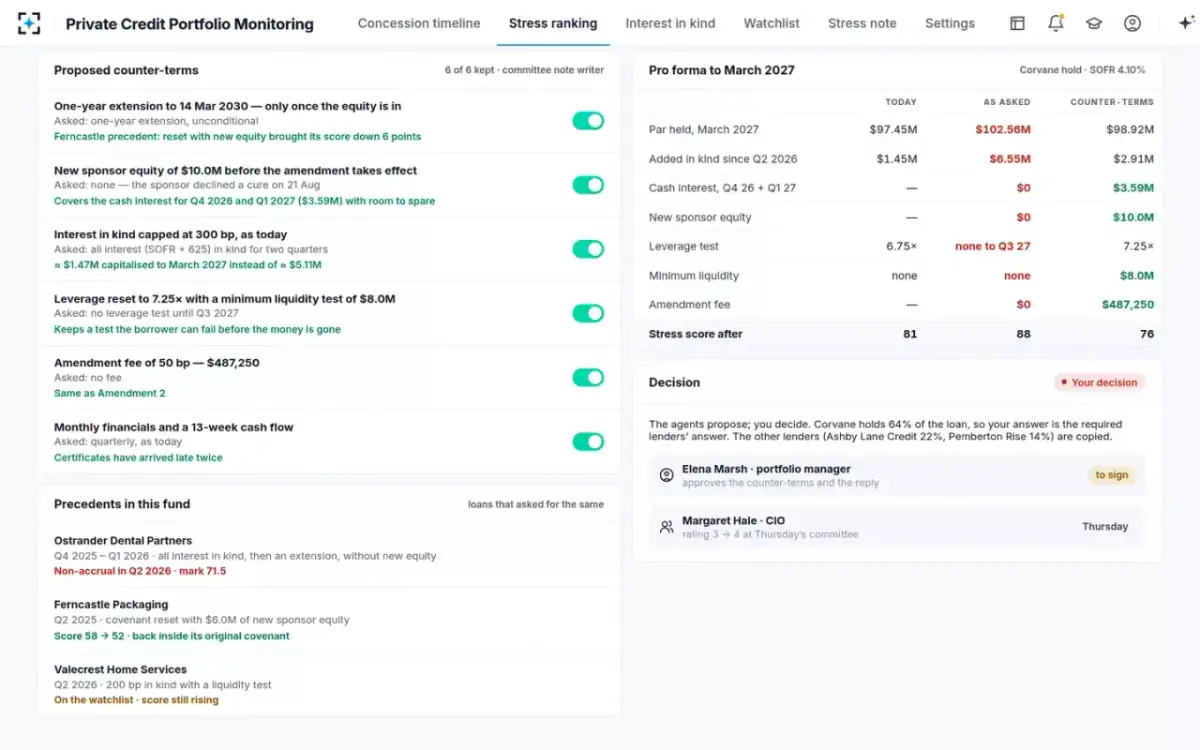
Task: Click the Private Credit Portfolio Monitoring title
Action: pos(189,24)
